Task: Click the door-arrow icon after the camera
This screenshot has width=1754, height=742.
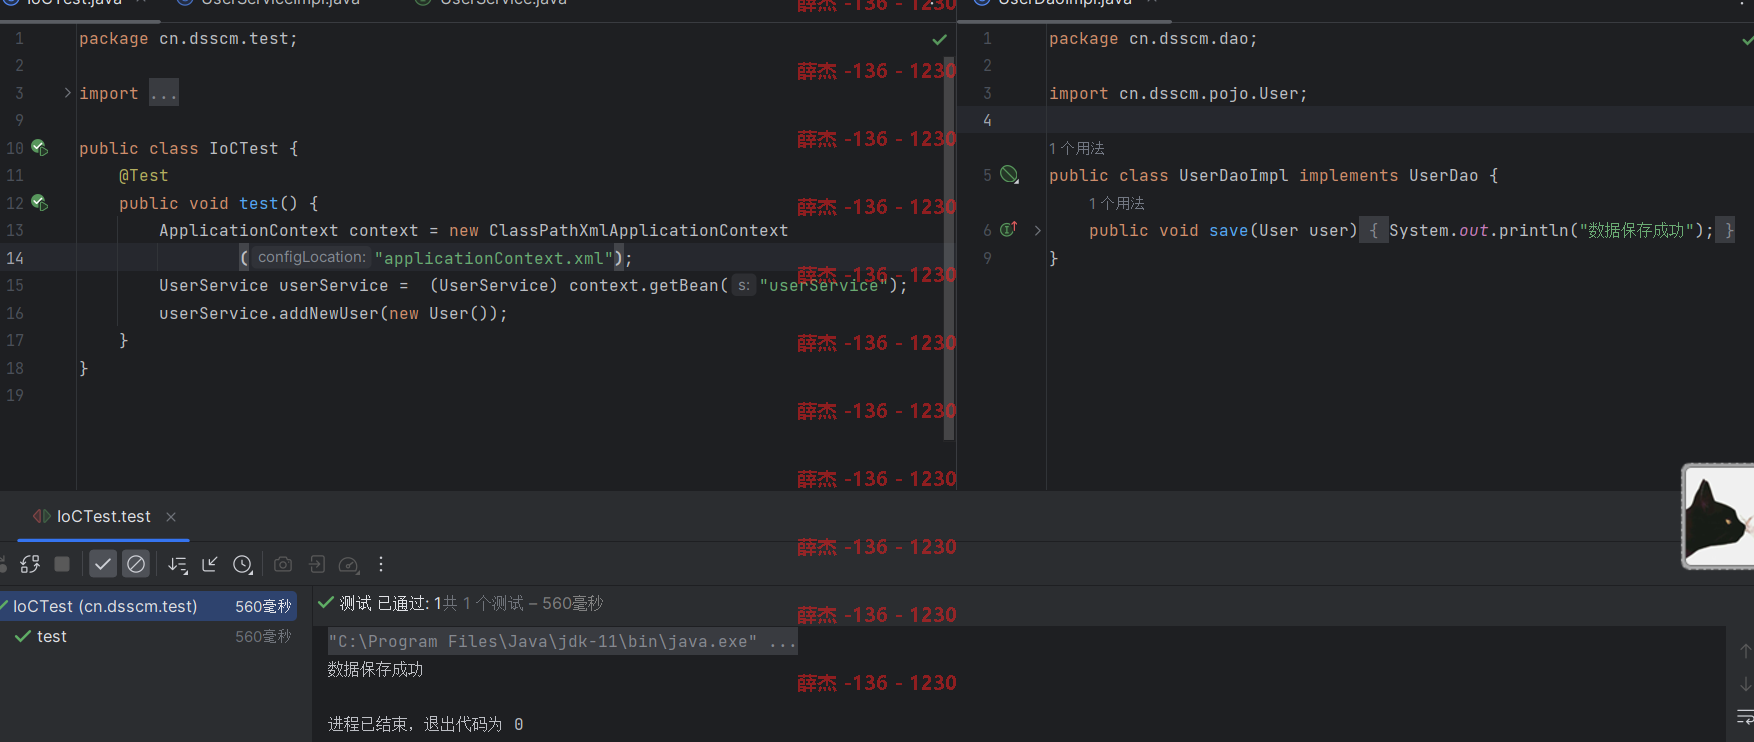Action: 317,564
